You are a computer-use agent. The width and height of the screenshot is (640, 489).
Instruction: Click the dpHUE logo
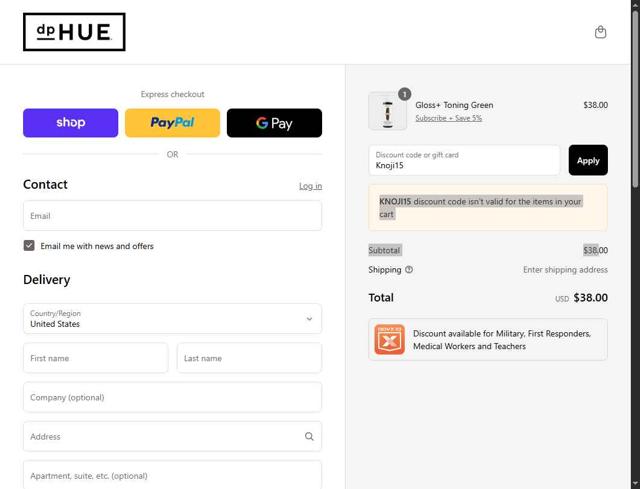74,32
